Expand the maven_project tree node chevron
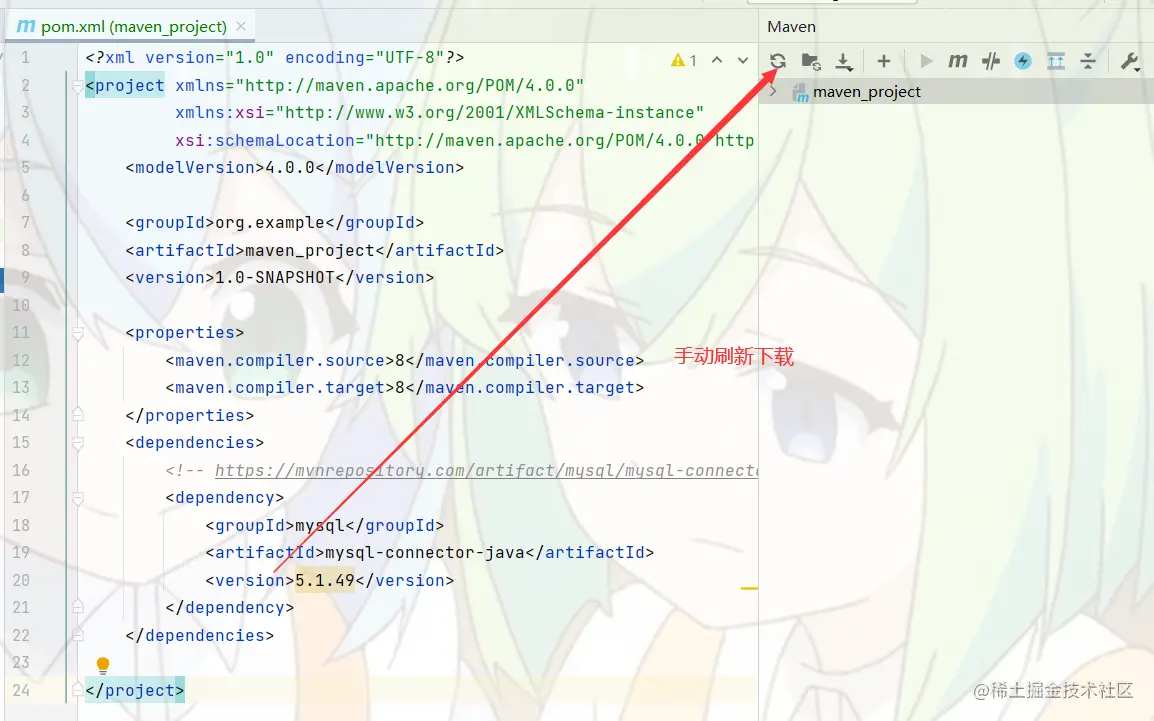 tap(773, 92)
